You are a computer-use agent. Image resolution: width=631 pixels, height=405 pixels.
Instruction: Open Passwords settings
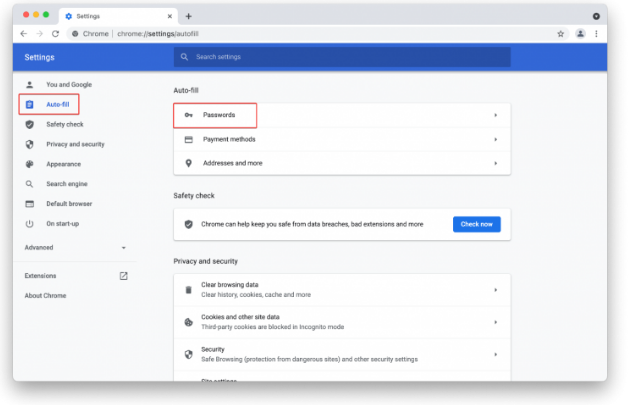[x=342, y=115]
